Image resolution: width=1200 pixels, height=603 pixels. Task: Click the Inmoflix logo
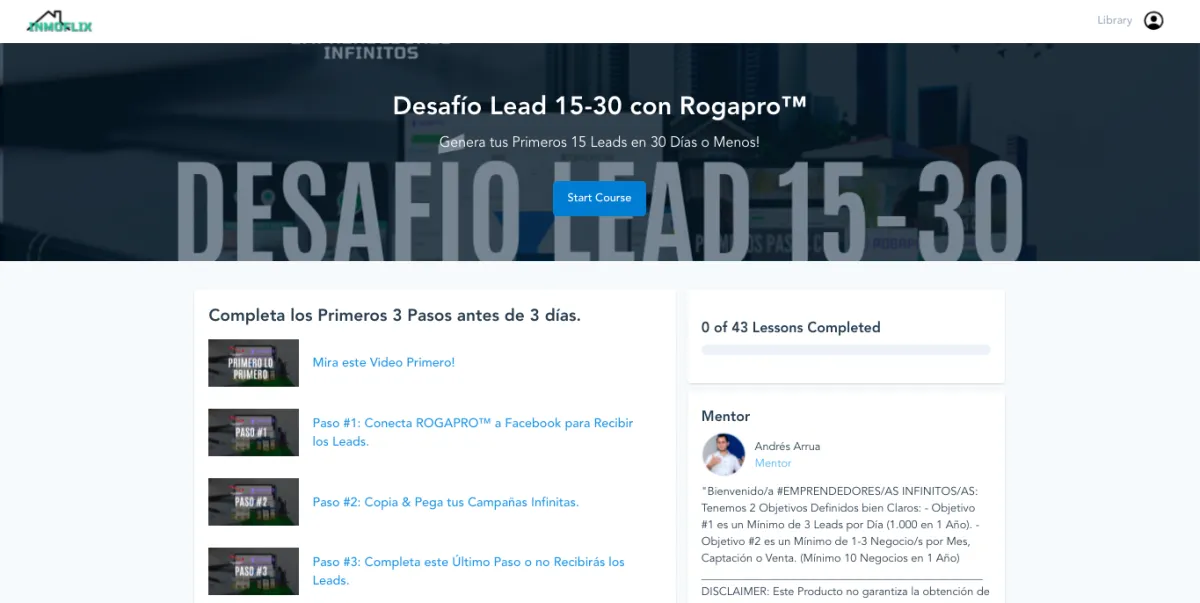click(59, 21)
